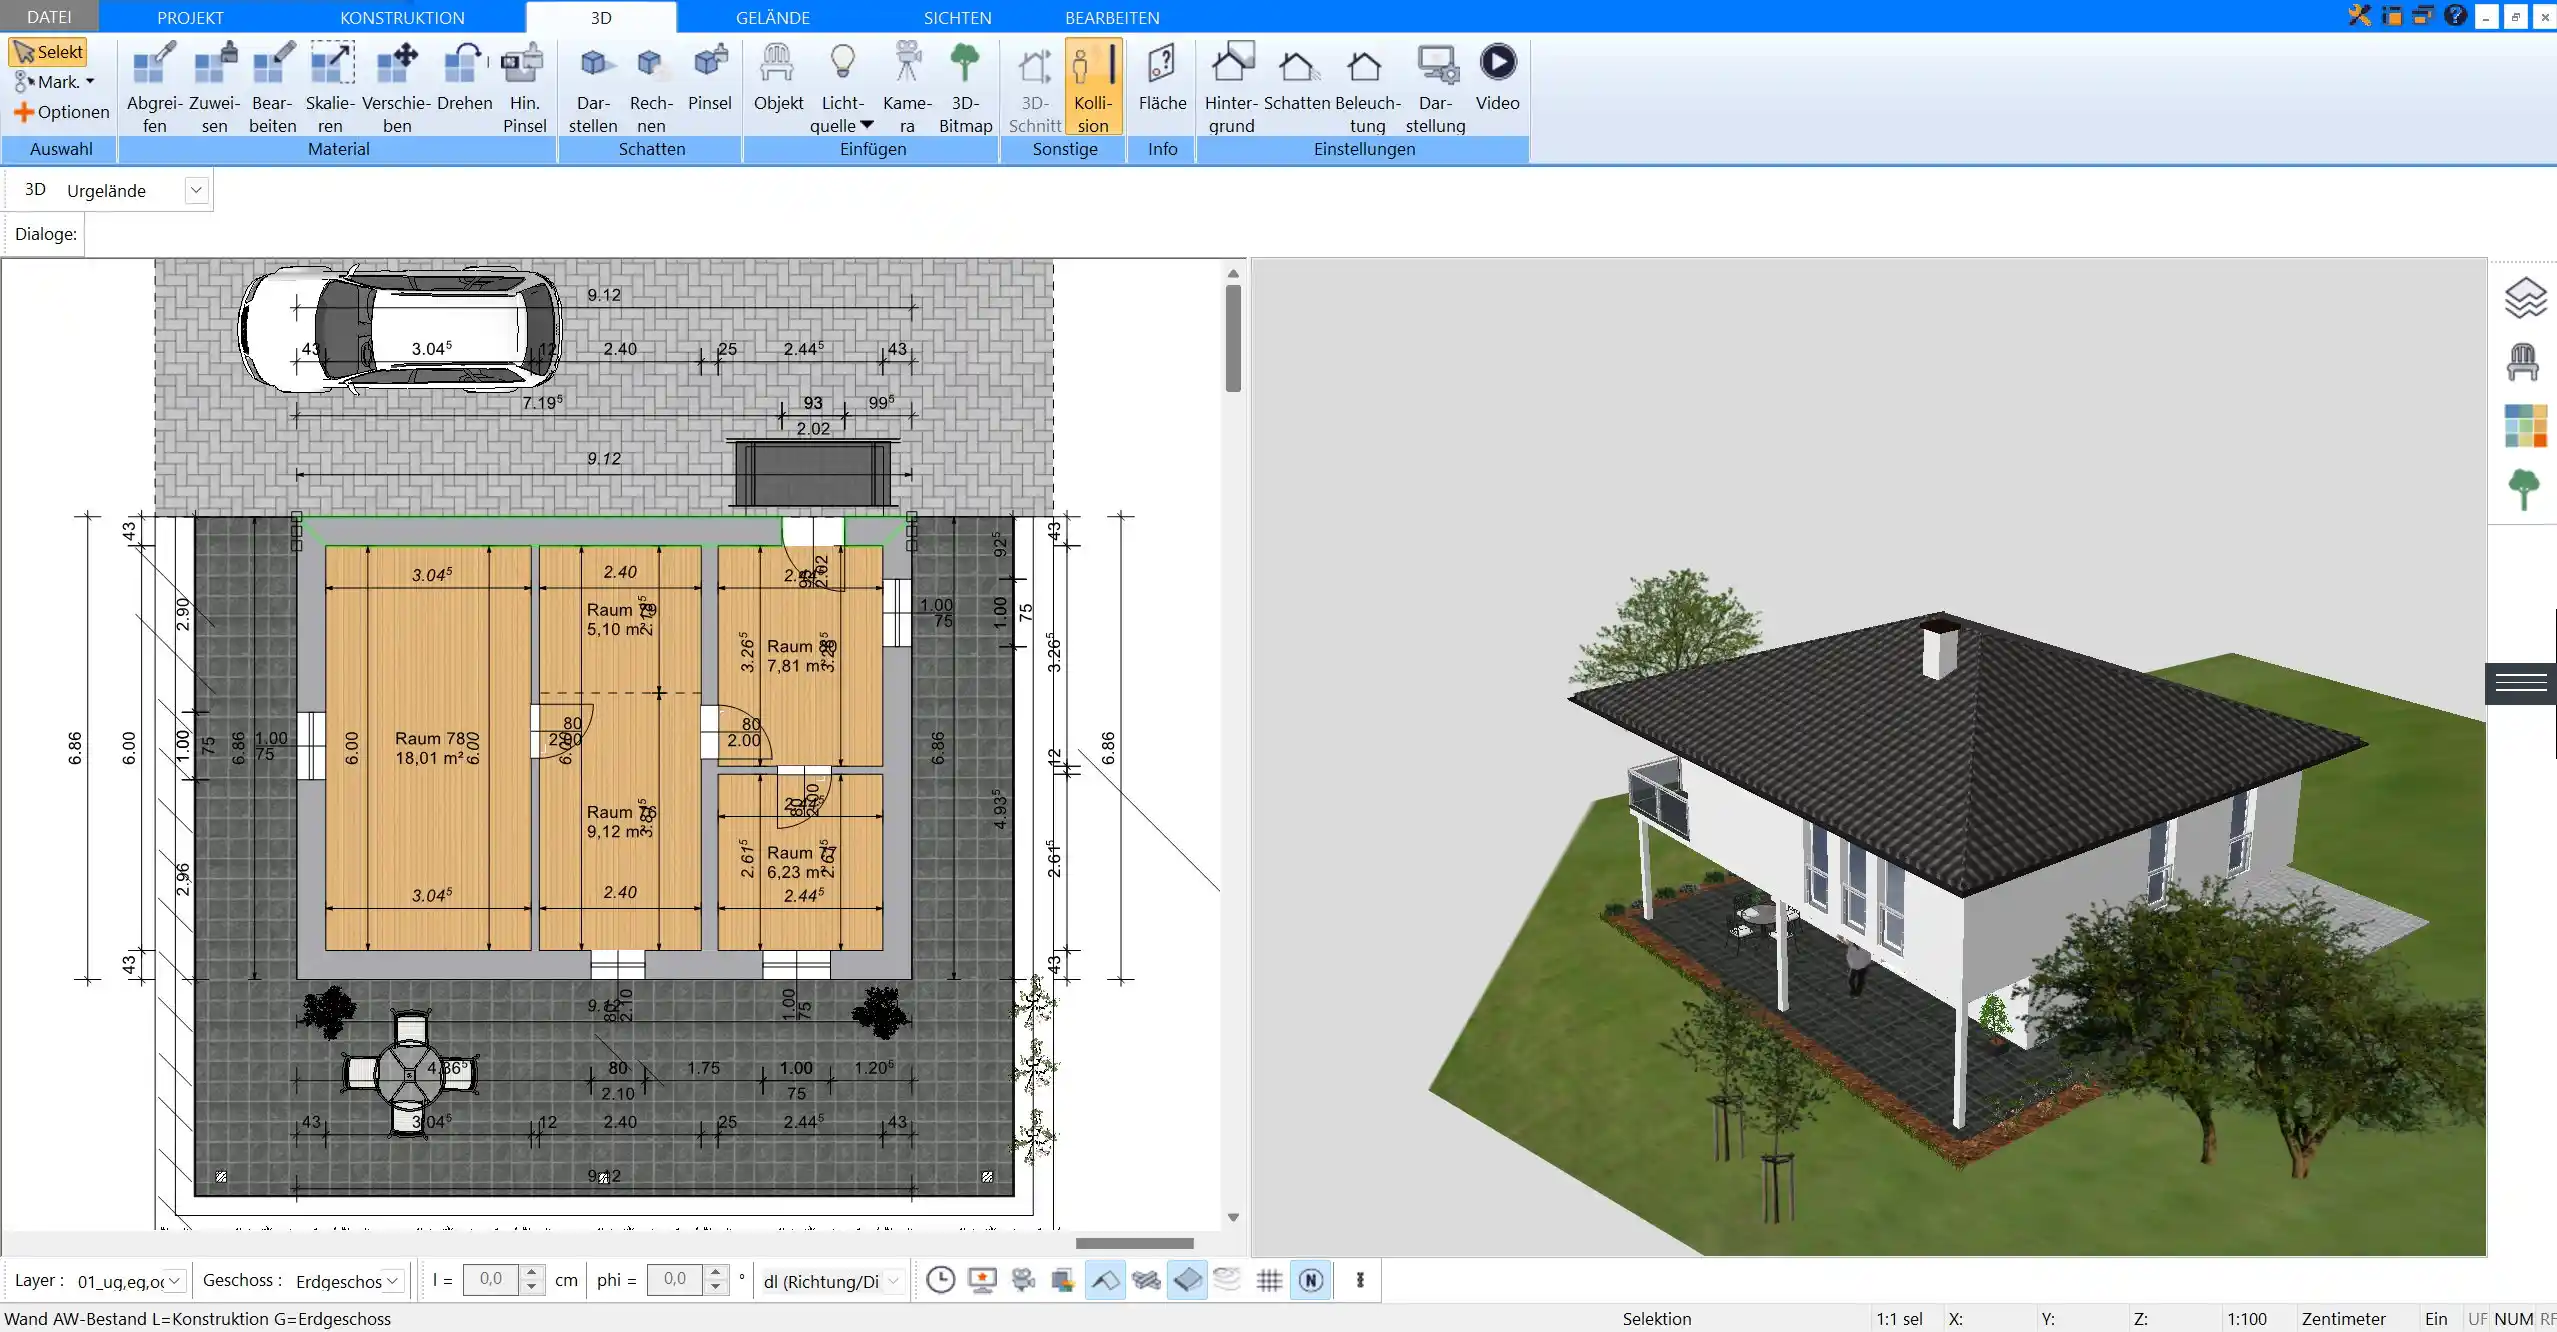Toggle shadow Darstellen icon
Screen dimensions: 2557x1332
[x=593, y=87]
